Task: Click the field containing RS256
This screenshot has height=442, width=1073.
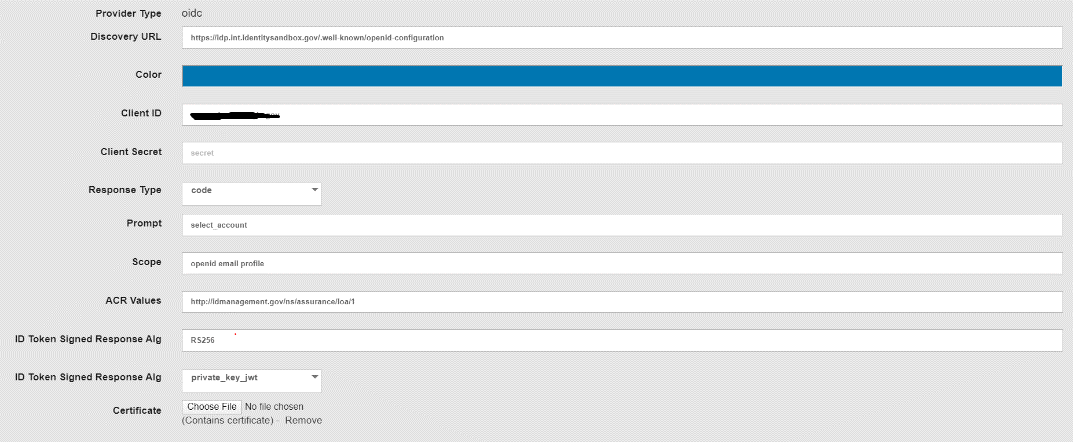Action: pos(620,340)
